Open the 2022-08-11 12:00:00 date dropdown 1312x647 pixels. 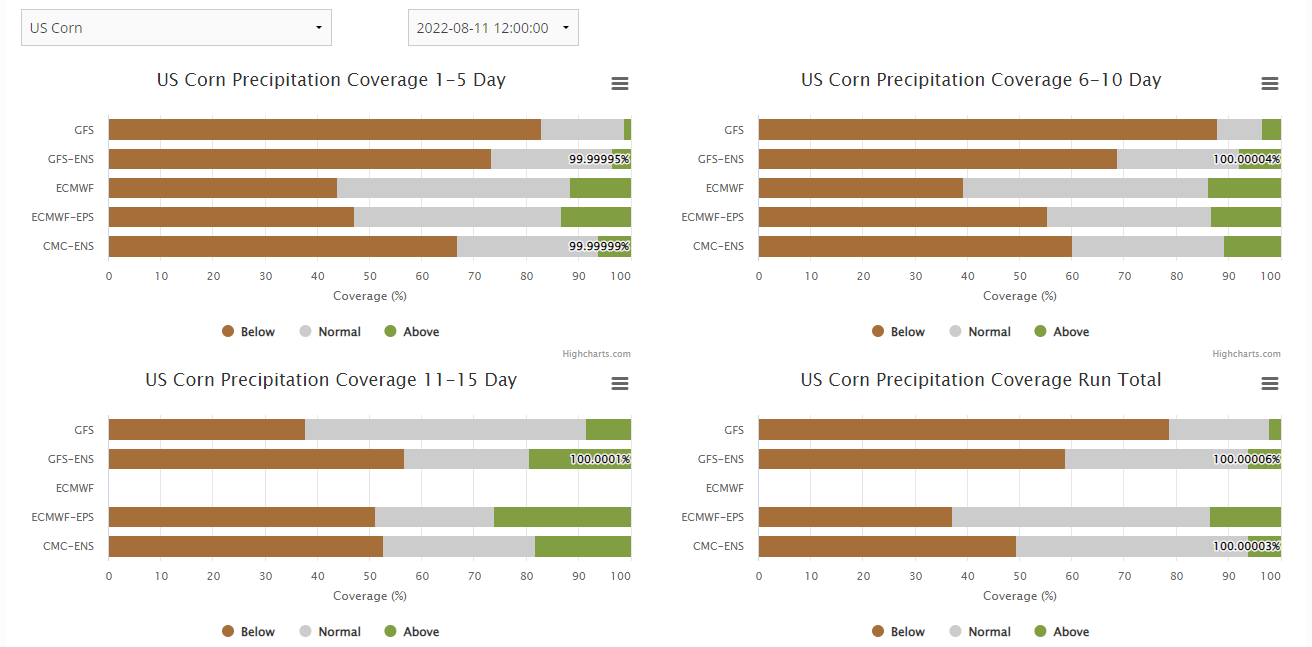[493, 28]
